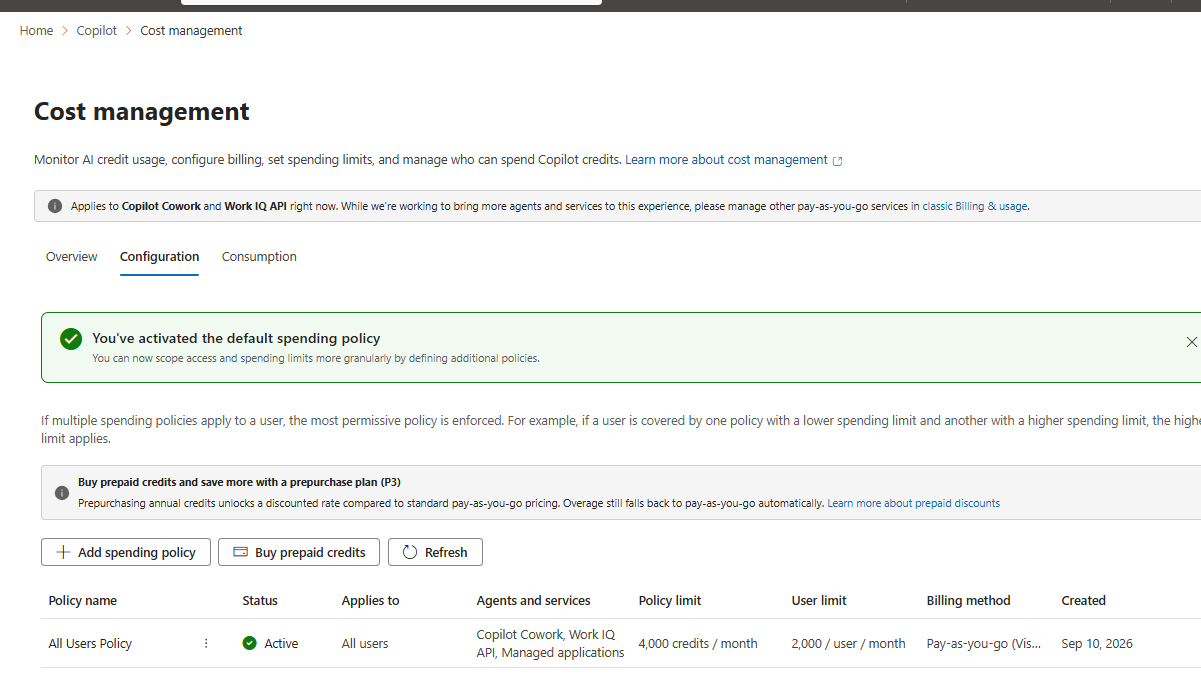Viewport: 1201px width, 676px height.
Task: Click the 2,000 / user / month value
Action: coord(848,644)
